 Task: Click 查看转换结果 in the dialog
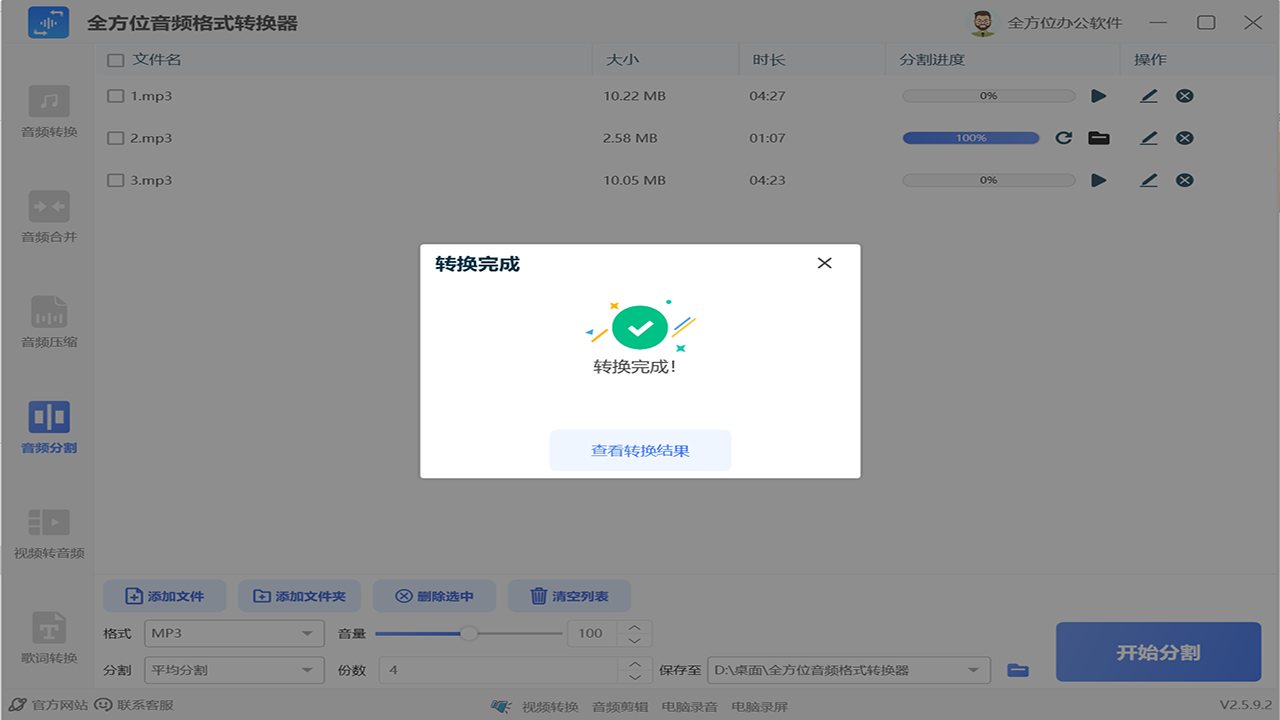[x=640, y=450]
